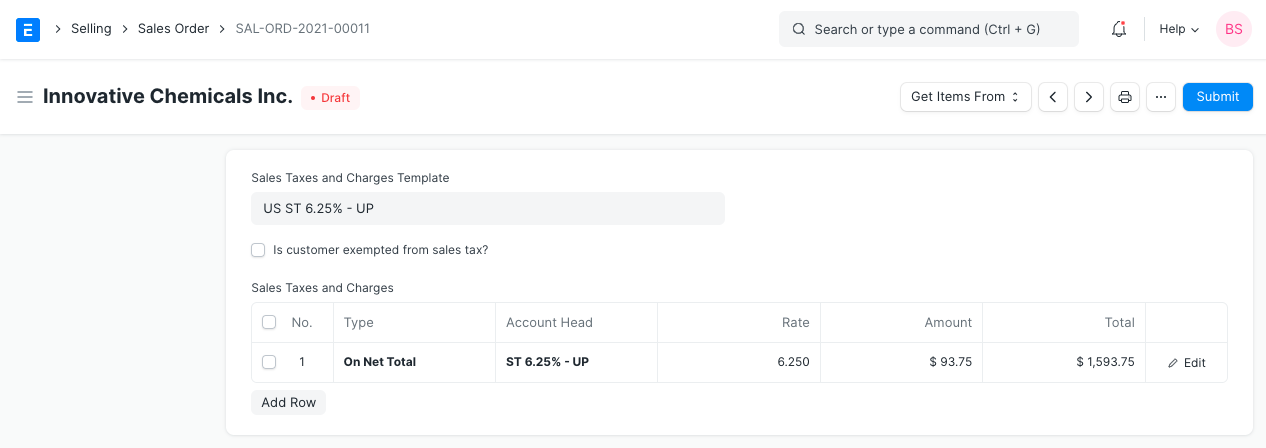Open the BS user avatar menu
The width and height of the screenshot is (1266, 448).
1233,30
